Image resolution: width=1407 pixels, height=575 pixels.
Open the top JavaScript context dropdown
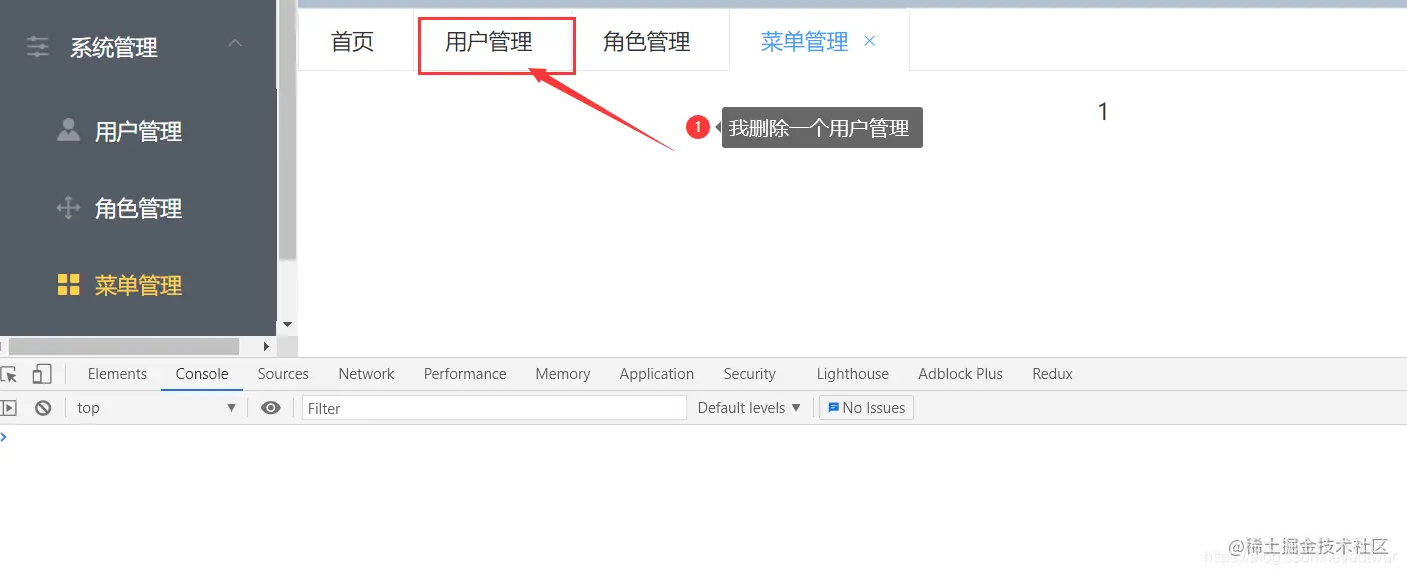point(155,408)
